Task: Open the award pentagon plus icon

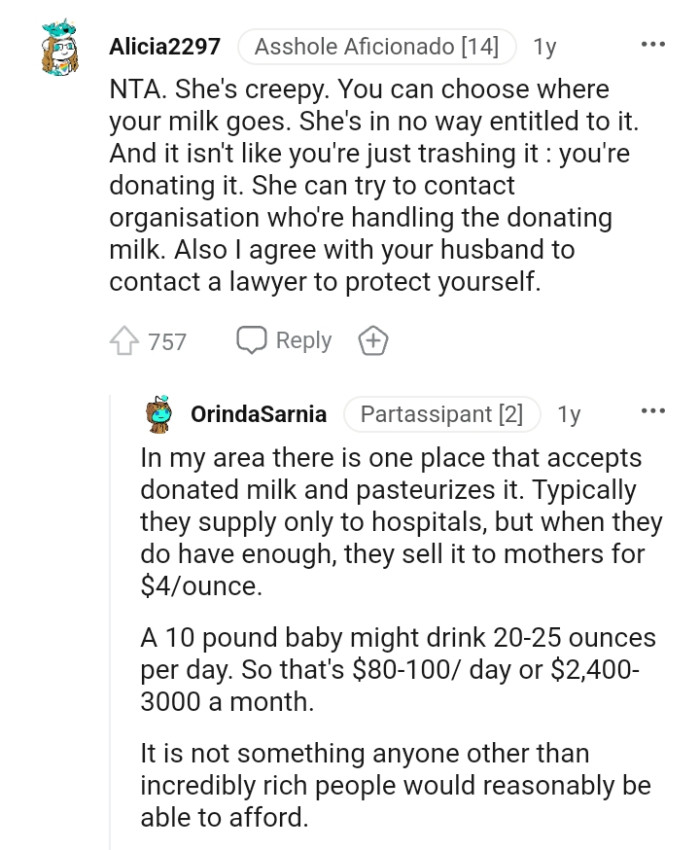Action: point(373,340)
